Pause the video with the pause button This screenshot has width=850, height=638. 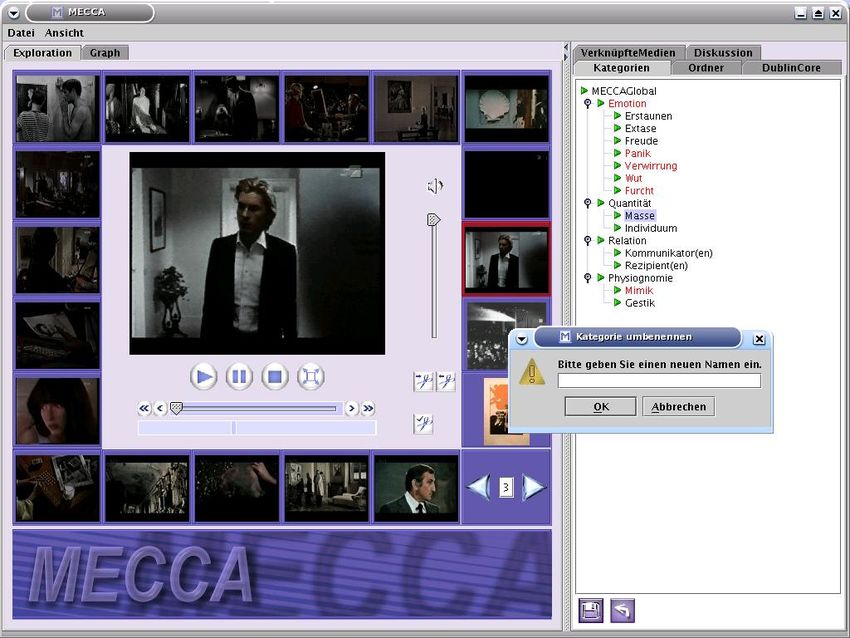pyautogui.click(x=239, y=376)
